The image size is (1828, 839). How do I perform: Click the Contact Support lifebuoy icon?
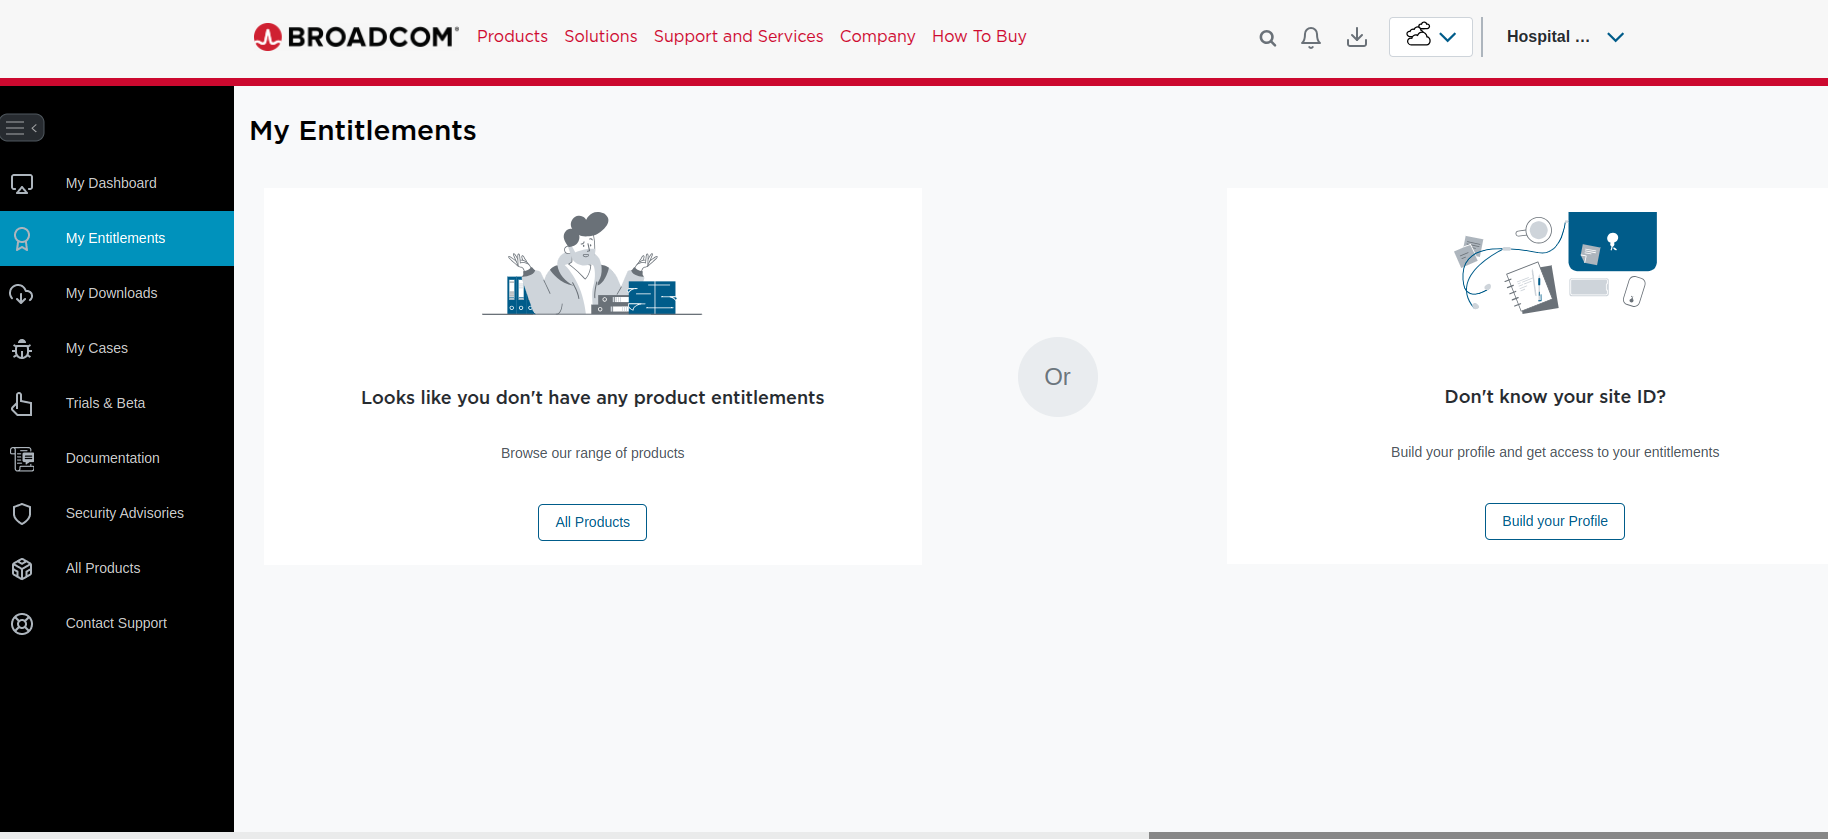tap(22, 624)
